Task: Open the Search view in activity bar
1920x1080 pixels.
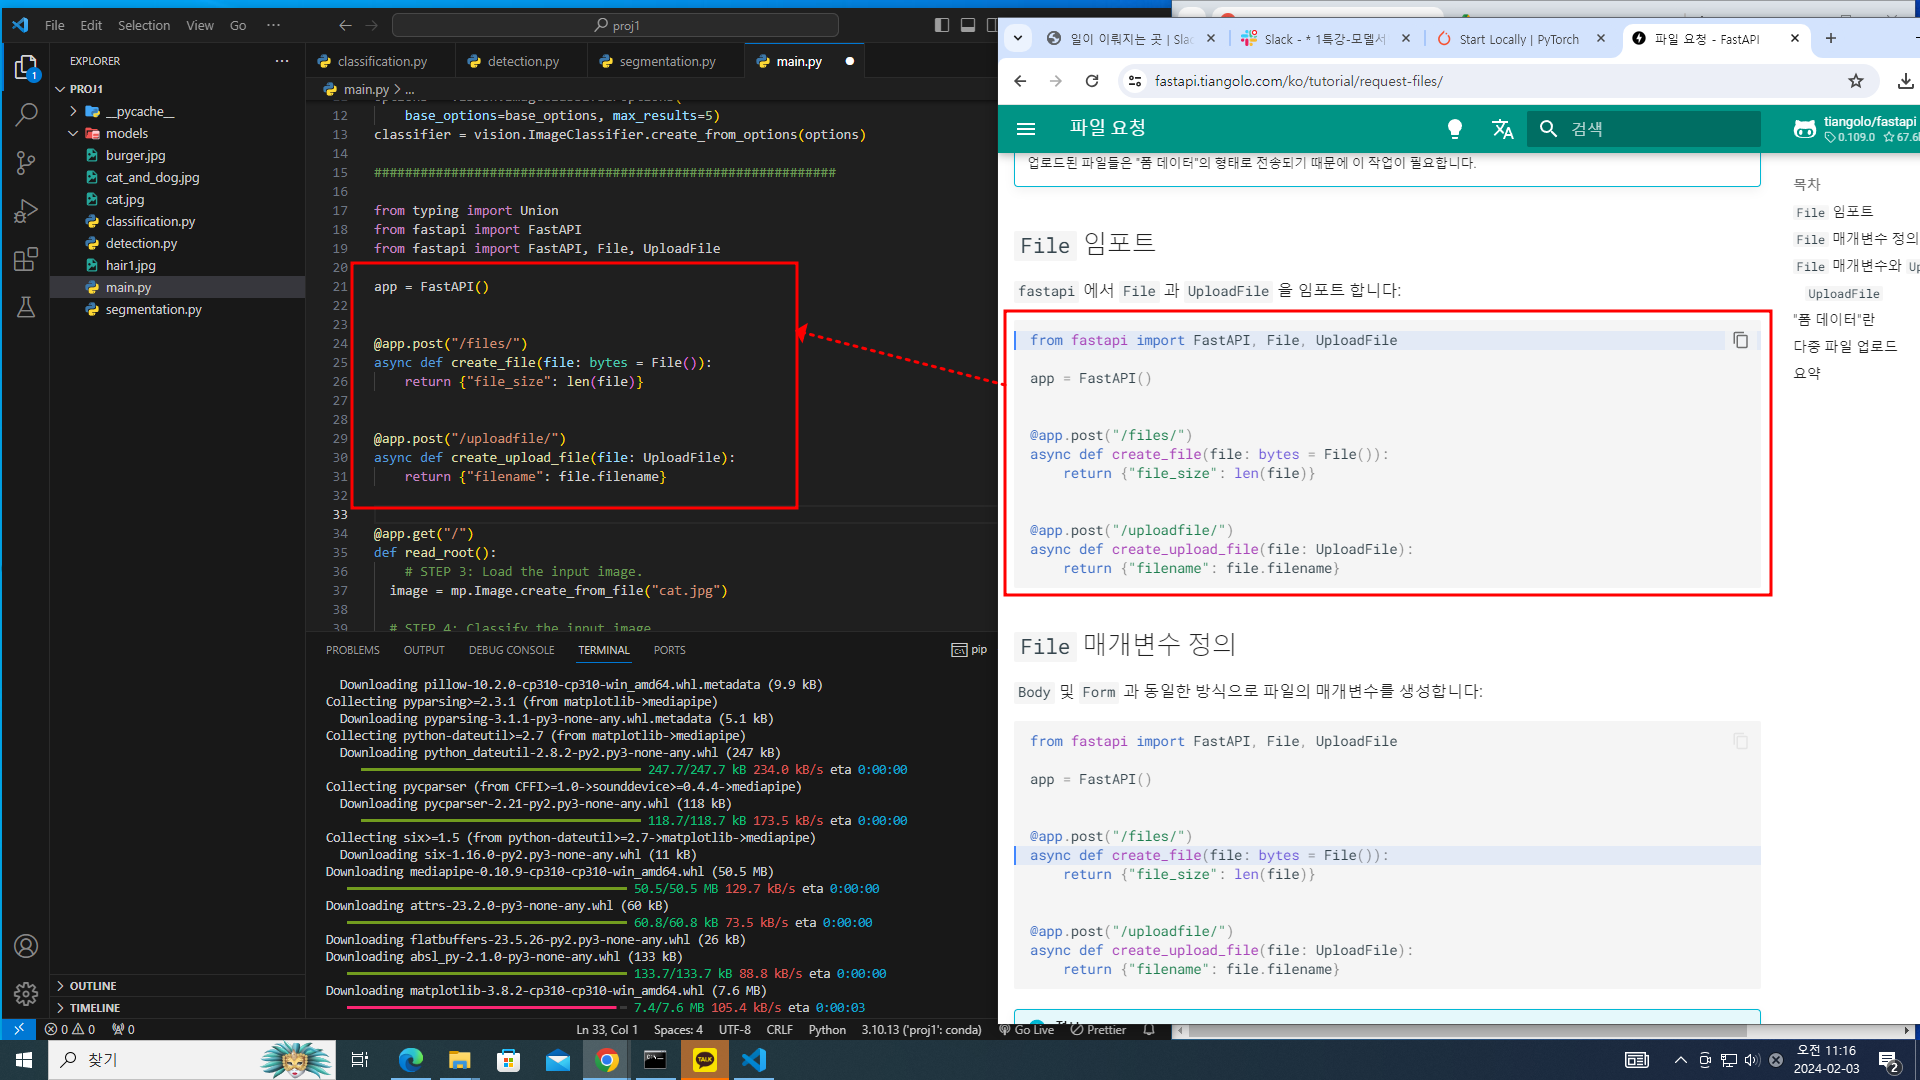Action: [26, 115]
